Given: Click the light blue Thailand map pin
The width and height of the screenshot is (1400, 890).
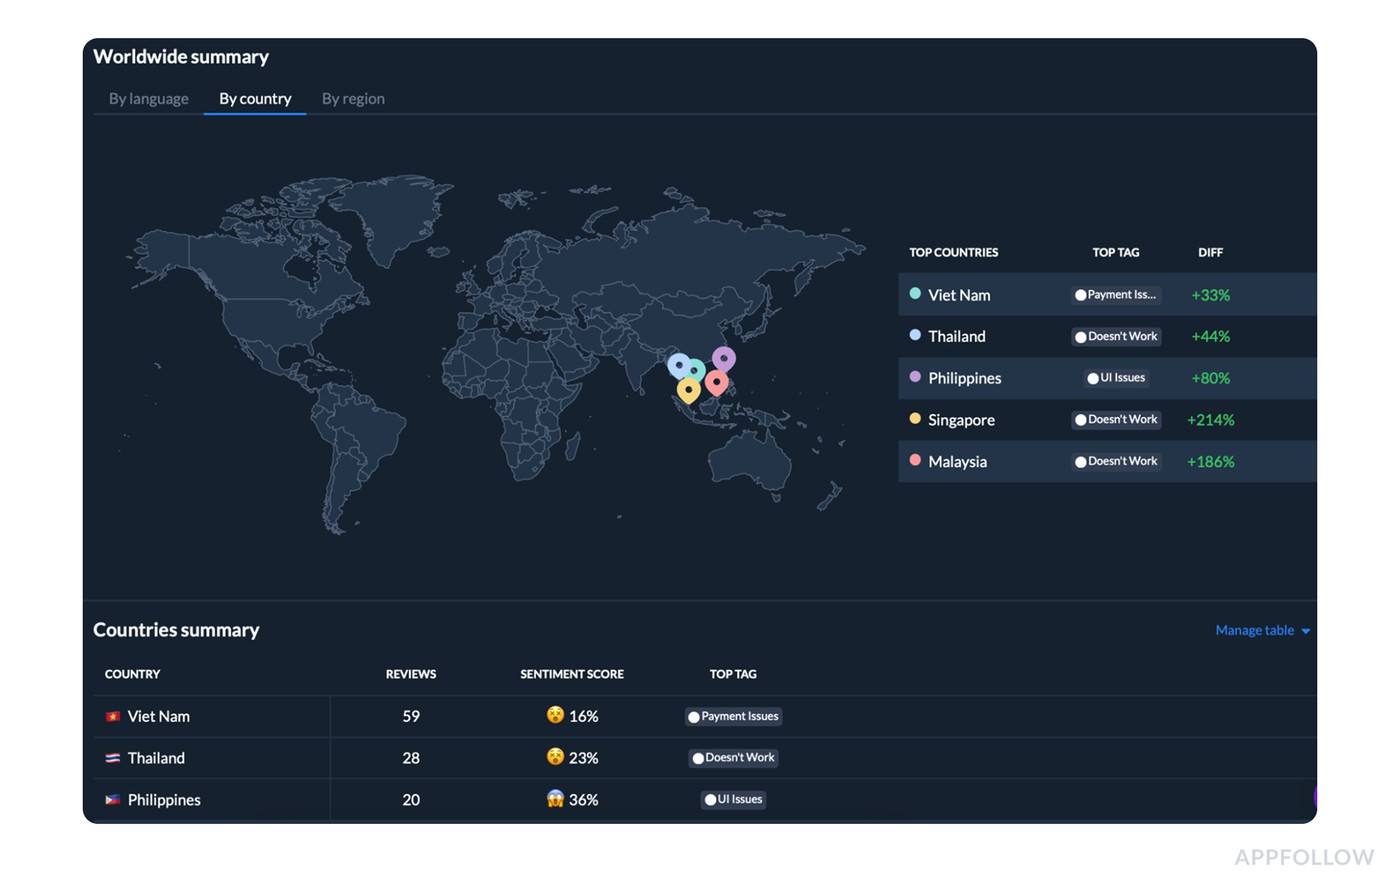Looking at the screenshot, I should pos(678,365).
